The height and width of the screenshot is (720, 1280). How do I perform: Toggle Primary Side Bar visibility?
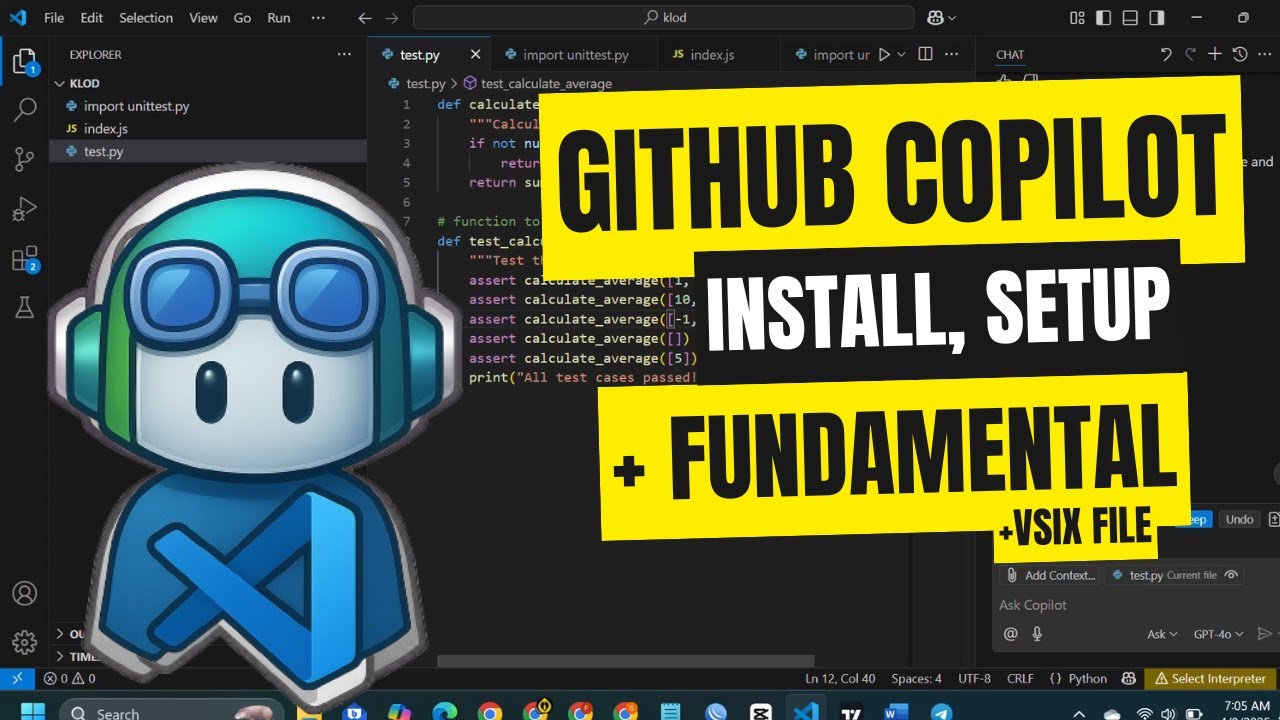1104,18
